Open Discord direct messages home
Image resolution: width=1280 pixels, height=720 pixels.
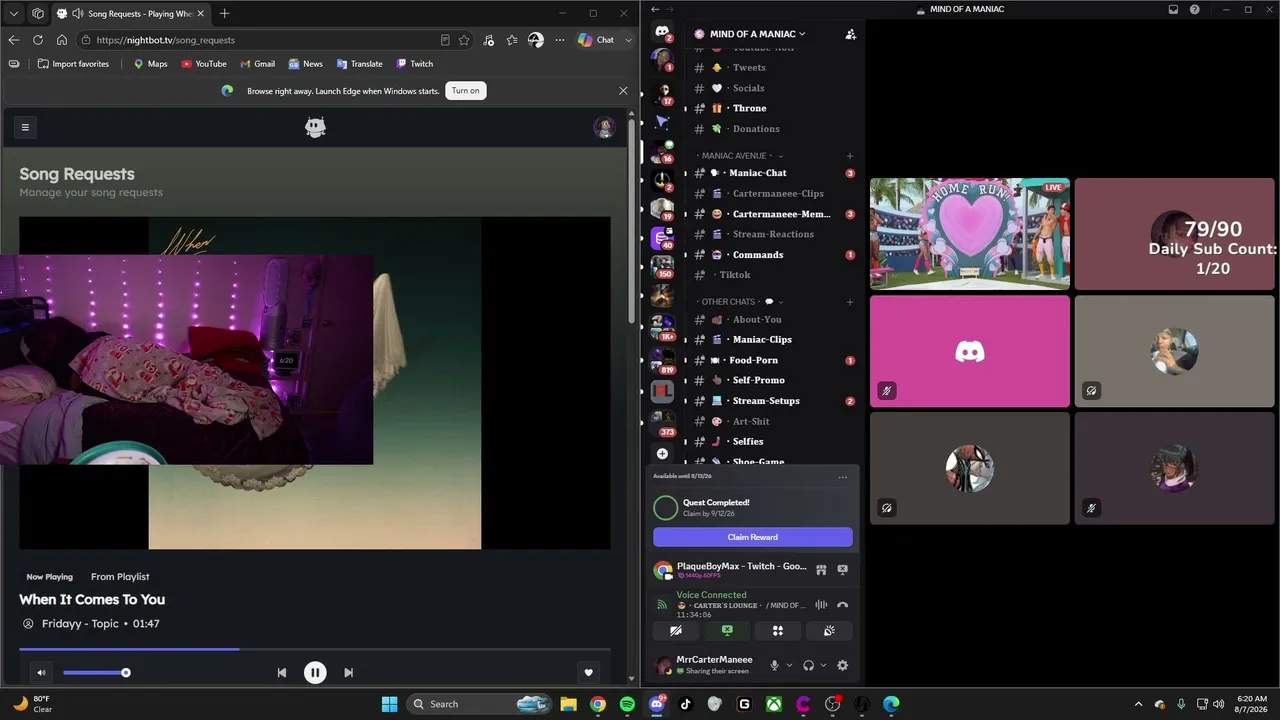pyautogui.click(x=662, y=31)
